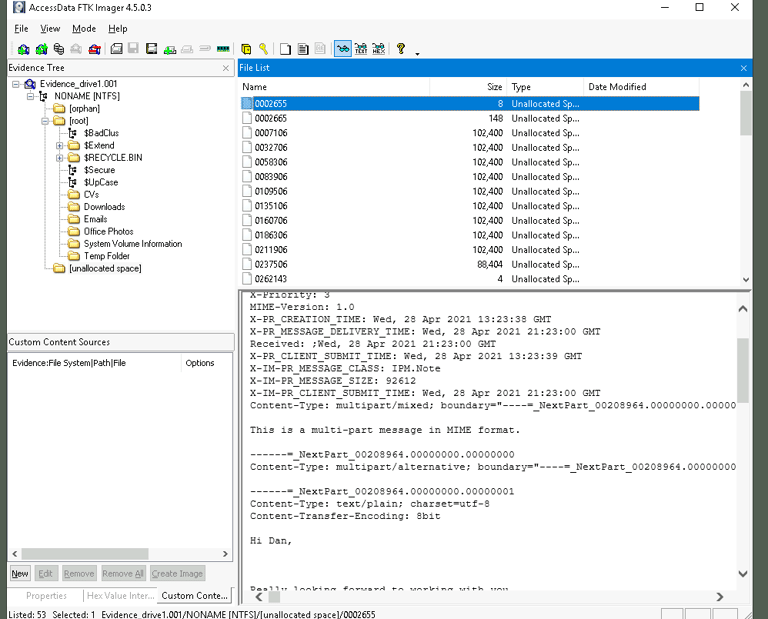Click the file icon beside 0002665
Image resolution: width=768 pixels, height=619 pixels.
(x=247, y=119)
